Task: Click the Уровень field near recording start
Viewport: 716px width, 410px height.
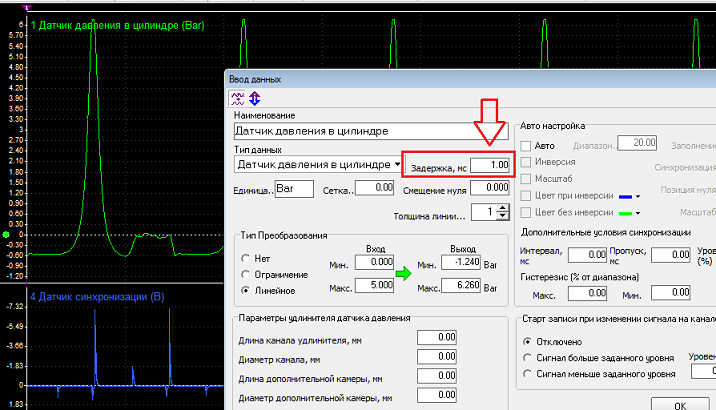Action: point(704,371)
